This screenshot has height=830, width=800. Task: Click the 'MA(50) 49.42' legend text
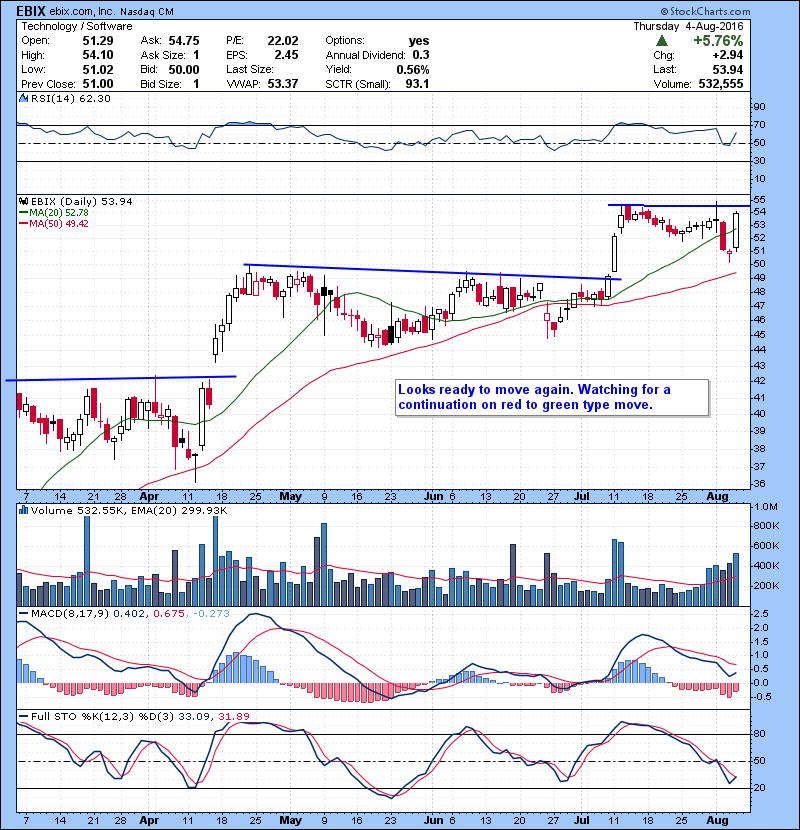click(x=59, y=224)
